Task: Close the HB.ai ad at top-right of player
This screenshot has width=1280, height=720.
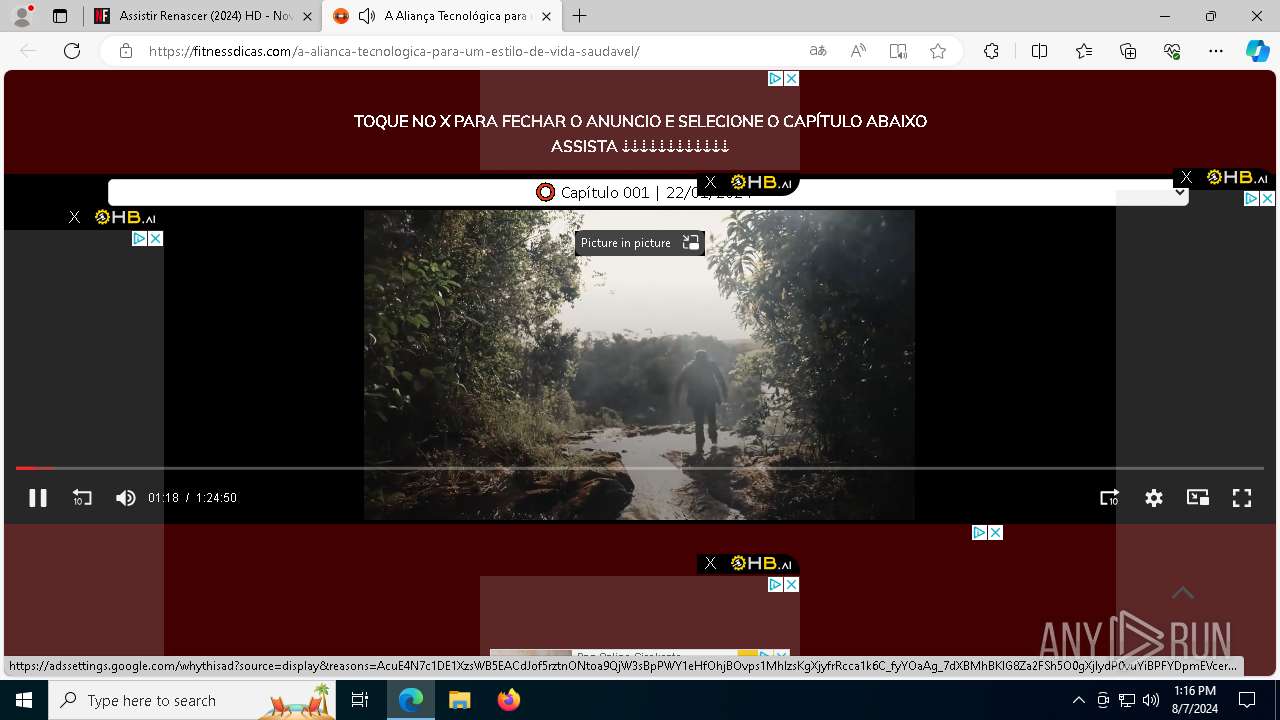Action: (1186, 177)
